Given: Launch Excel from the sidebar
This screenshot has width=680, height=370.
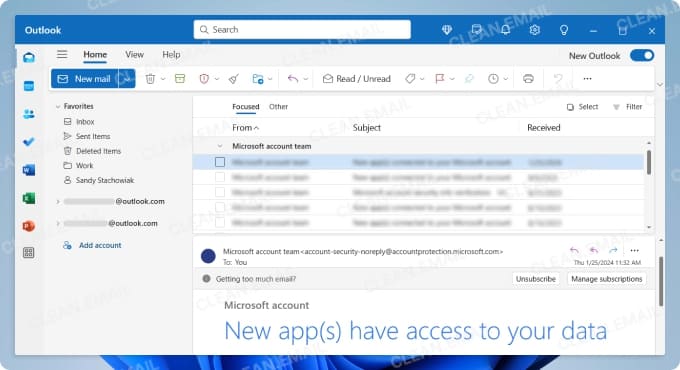Looking at the screenshot, I should [29, 198].
